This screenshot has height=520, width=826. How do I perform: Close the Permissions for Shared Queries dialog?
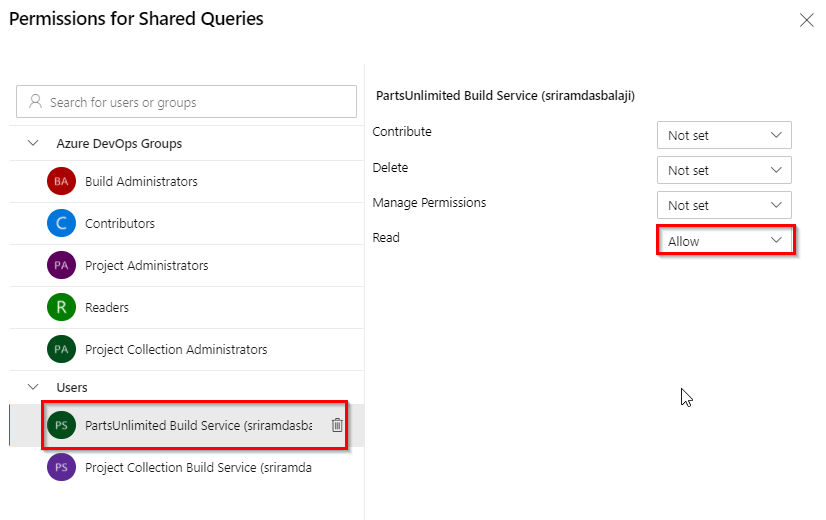click(807, 21)
